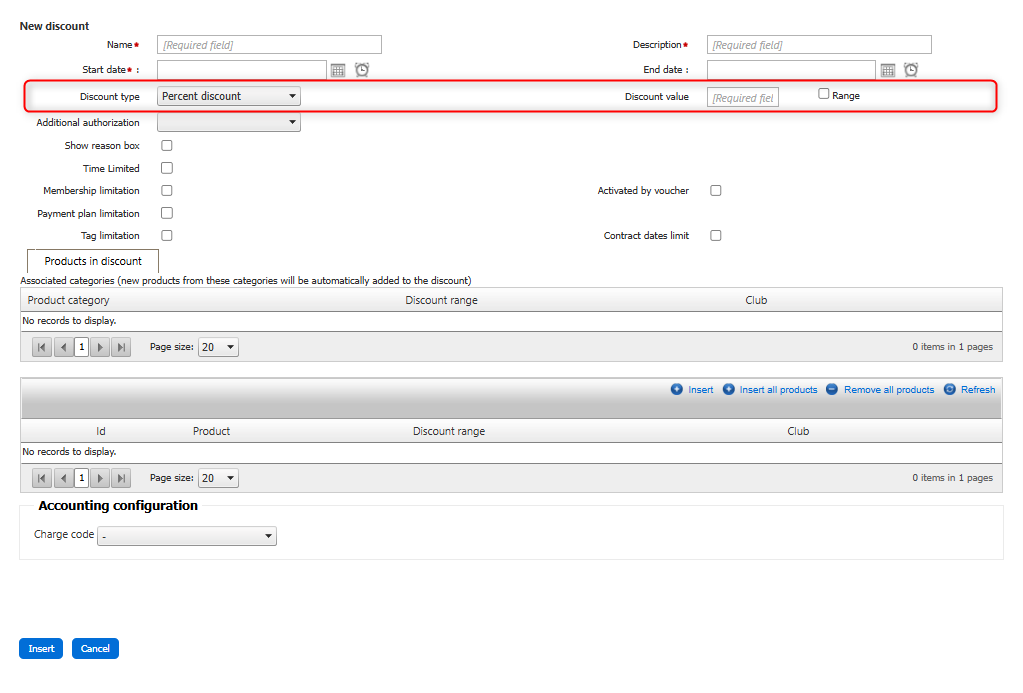Viewport: 1023px width, 693px height.
Task: Toggle the Activated by voucher checkbox
Action: (x=716, y=191)
